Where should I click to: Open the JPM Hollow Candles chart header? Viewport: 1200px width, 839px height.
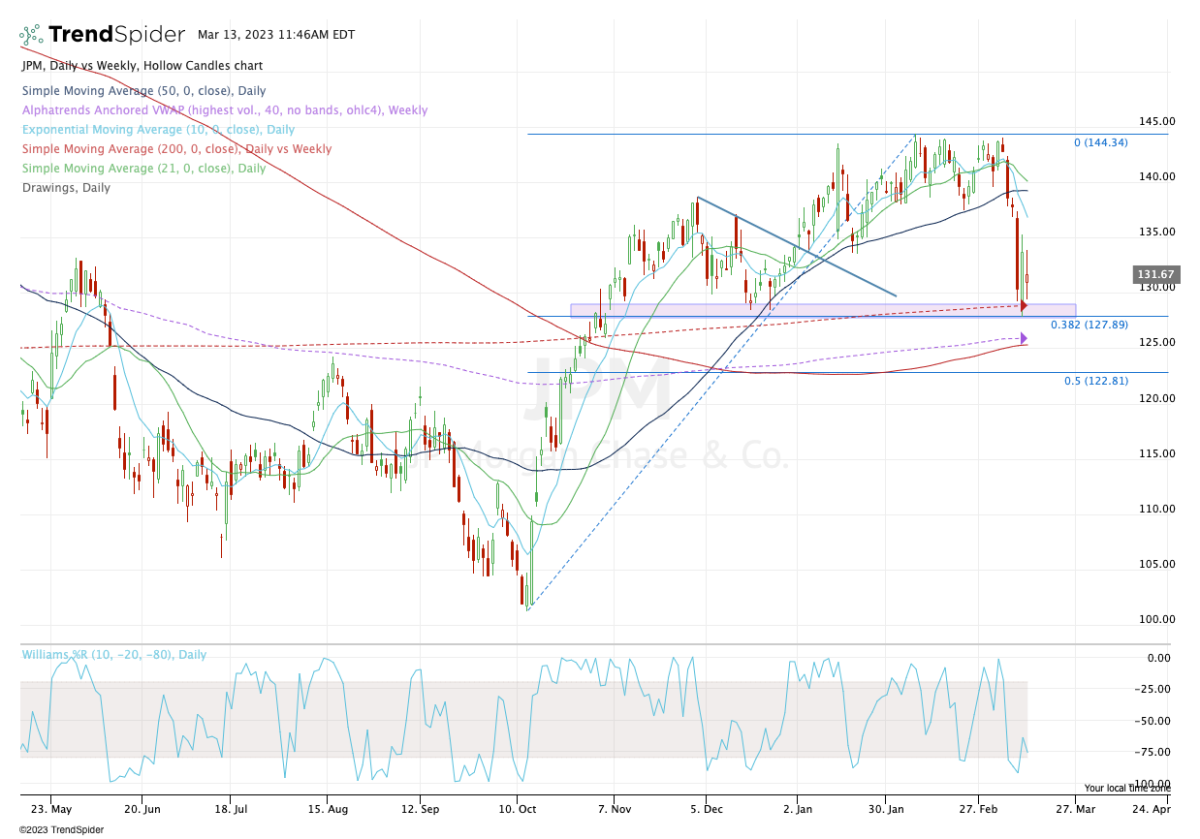click(141, 65)
